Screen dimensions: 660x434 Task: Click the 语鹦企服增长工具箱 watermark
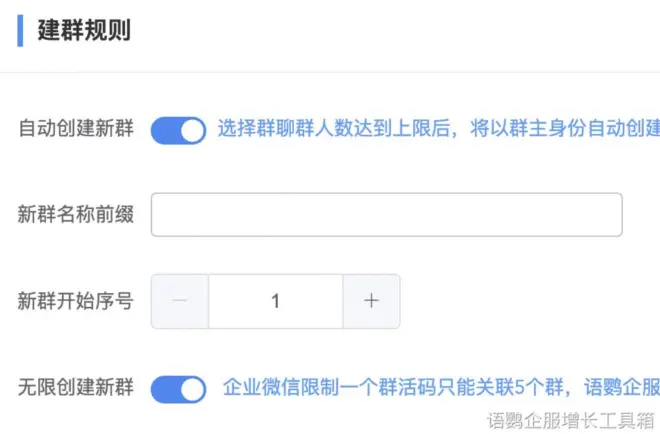point(570,419)
